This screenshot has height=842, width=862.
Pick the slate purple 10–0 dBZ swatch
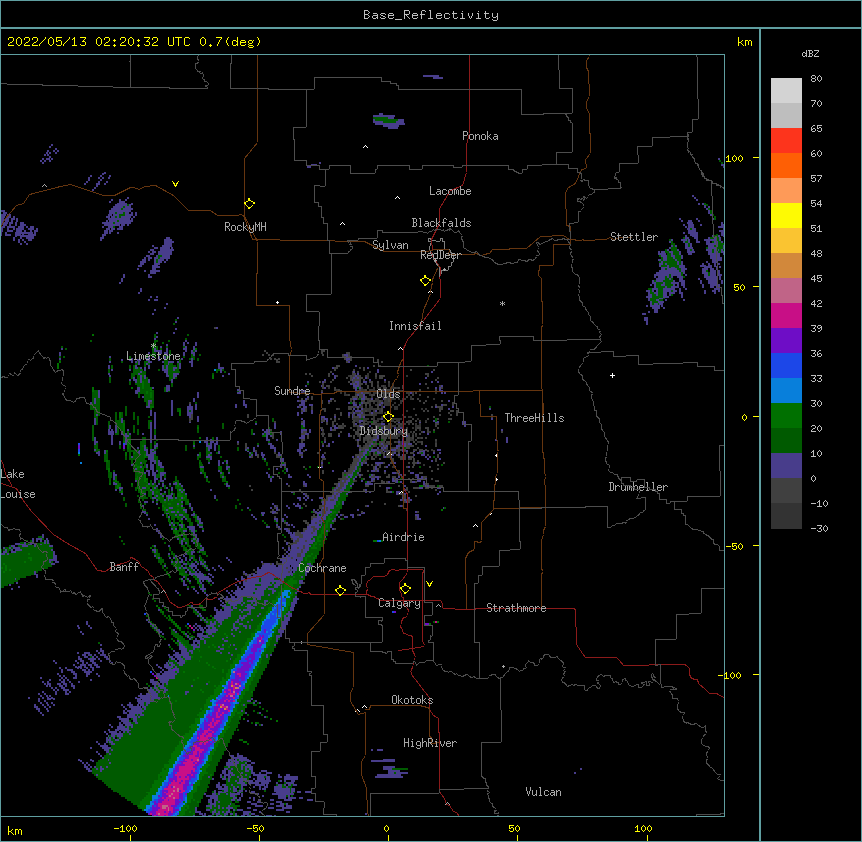tap(786, 466)
